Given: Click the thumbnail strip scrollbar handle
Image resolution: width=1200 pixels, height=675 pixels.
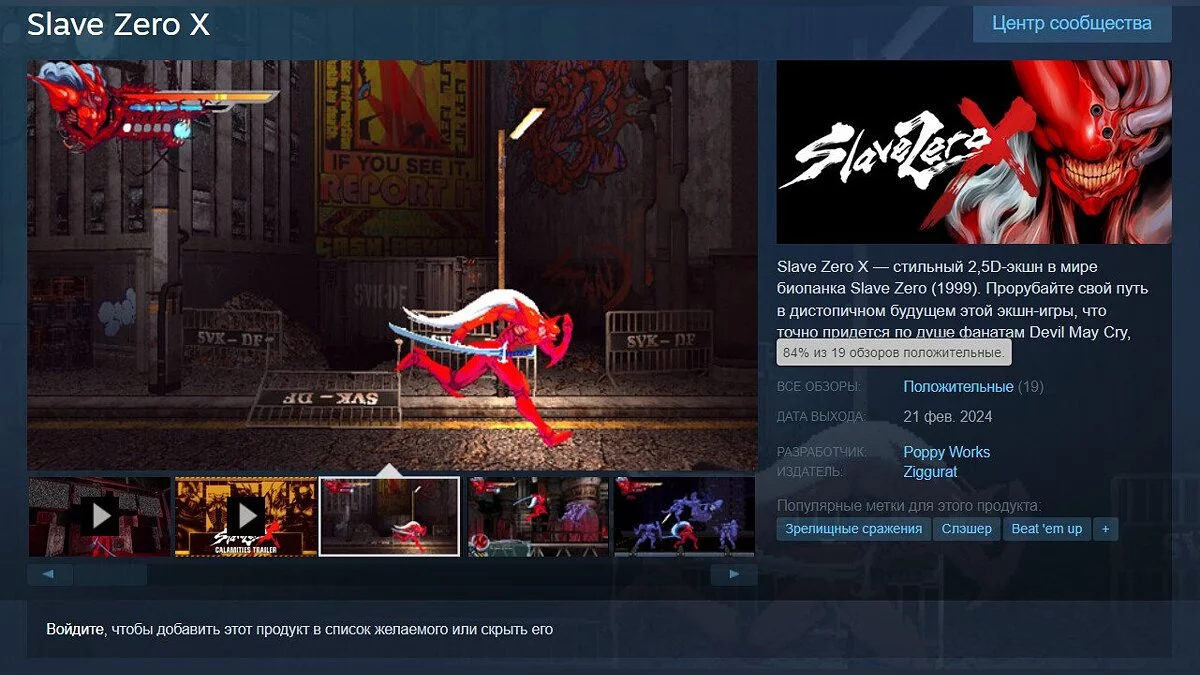Looking at the screenshot, I should [111, 575].
